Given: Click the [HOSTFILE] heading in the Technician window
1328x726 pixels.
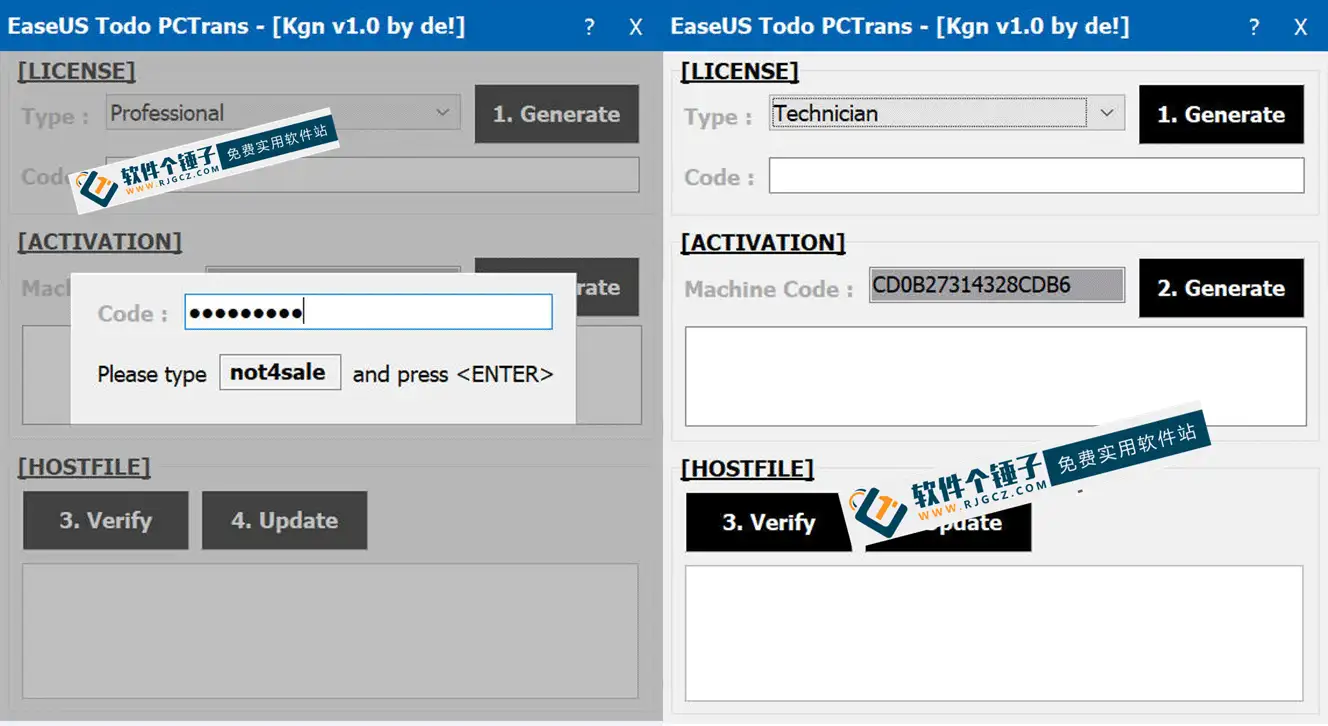Looking at the screenshot, I should [747, 469].
